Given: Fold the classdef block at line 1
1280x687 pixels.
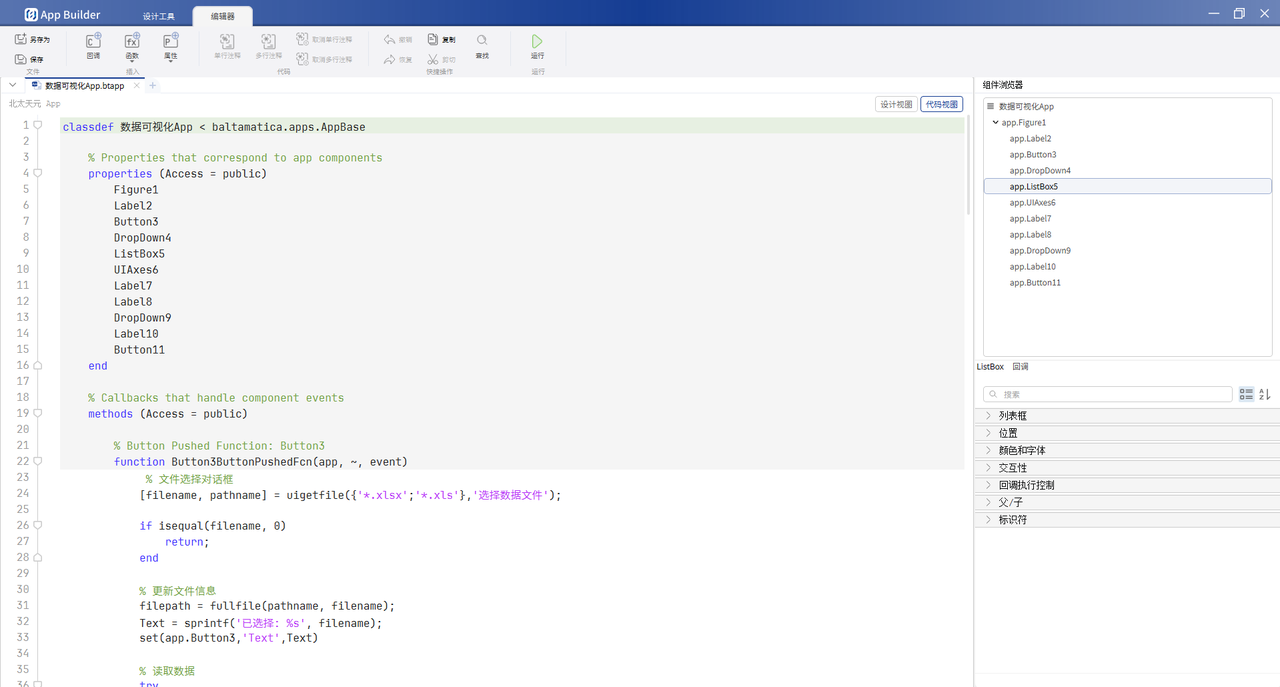Looking at the screenshot, I should point(38,125).
